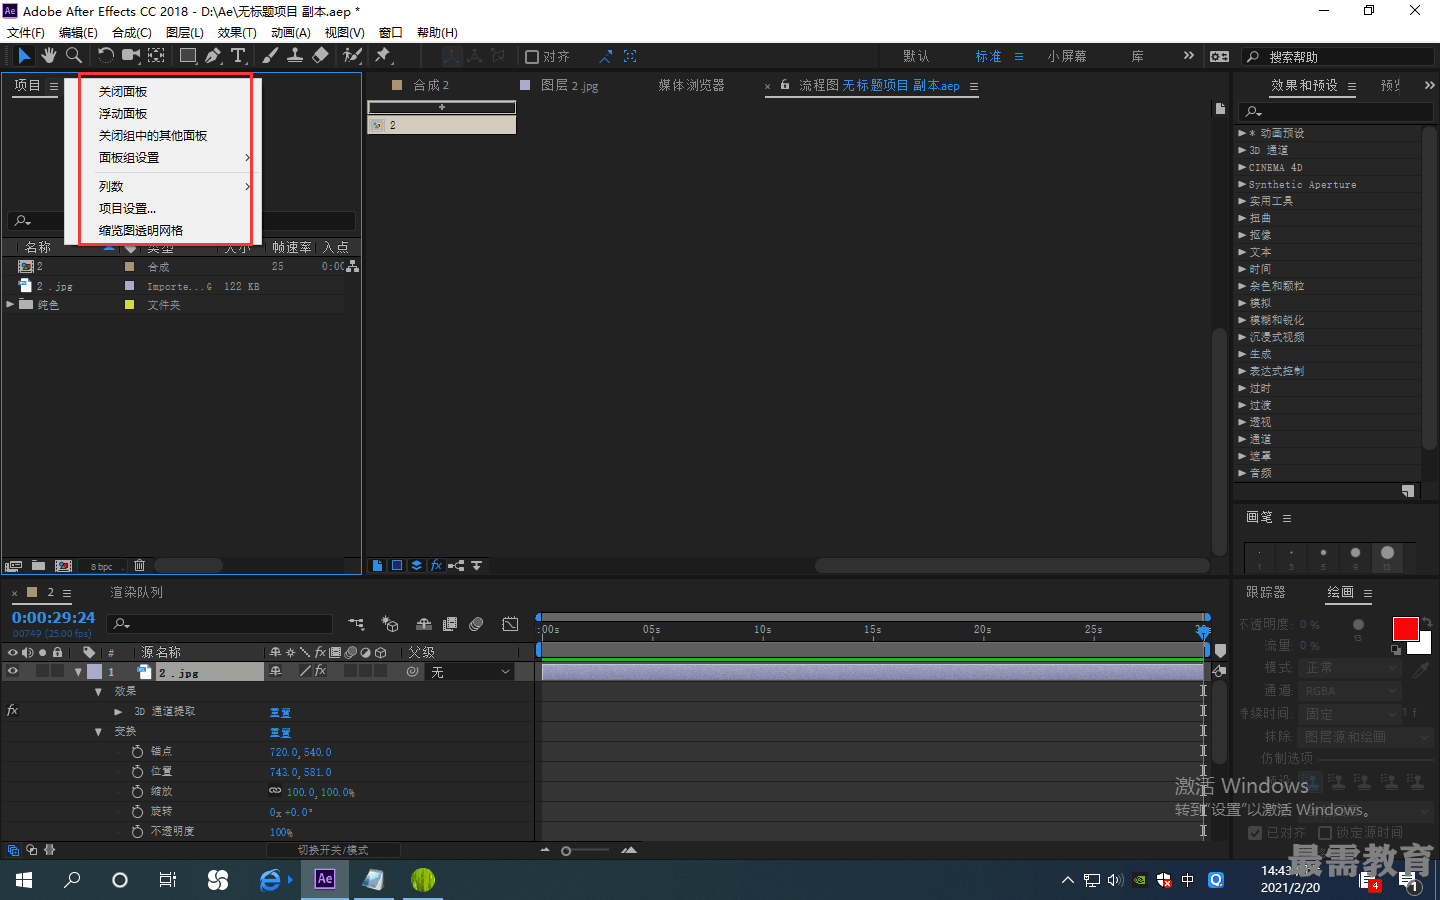The image size is (1440, 900).
Task: Click the 切换开关/模式 button
Action: coord(333,850)
